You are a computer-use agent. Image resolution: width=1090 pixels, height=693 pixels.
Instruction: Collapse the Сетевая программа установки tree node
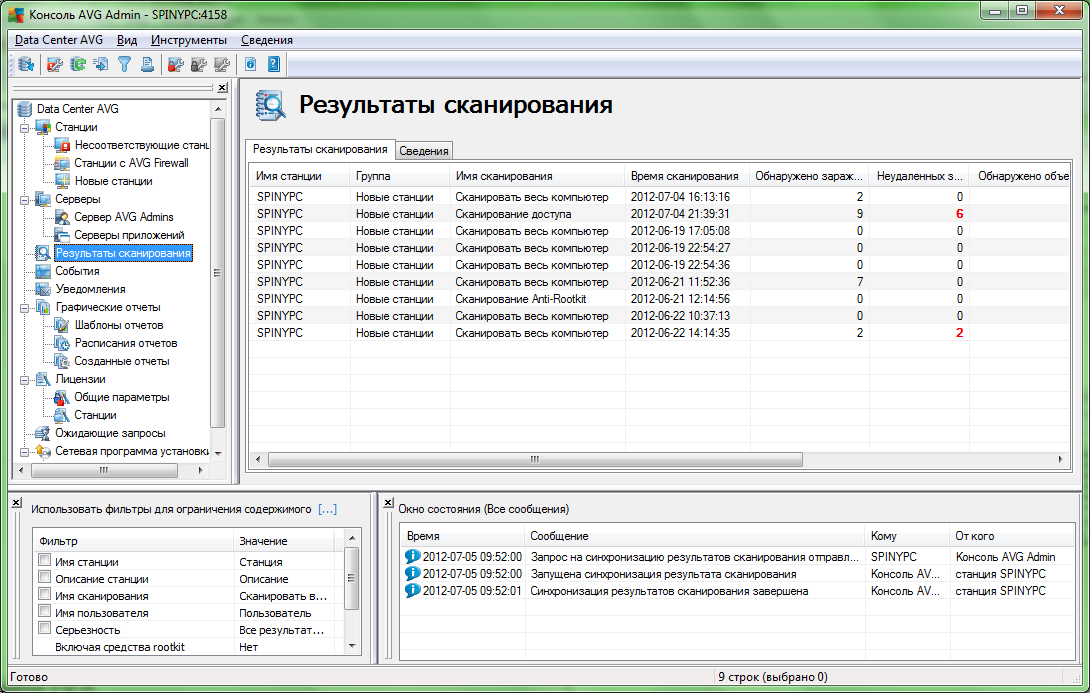pyautogui.click(x=25, y=452)
